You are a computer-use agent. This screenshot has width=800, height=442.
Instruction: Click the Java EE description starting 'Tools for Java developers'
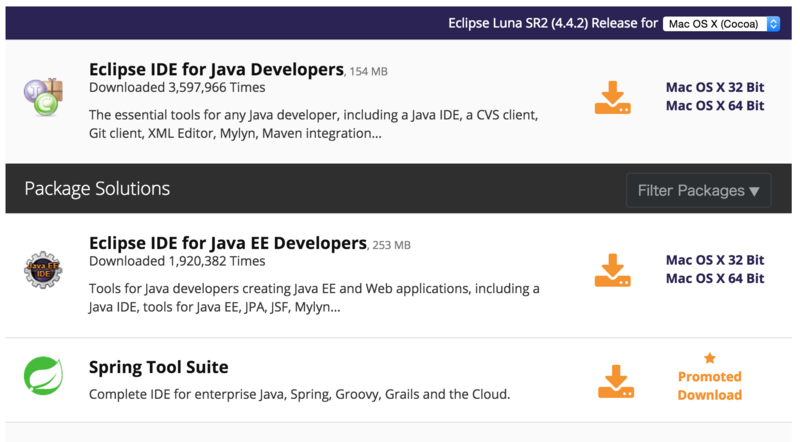pos(314,298)
